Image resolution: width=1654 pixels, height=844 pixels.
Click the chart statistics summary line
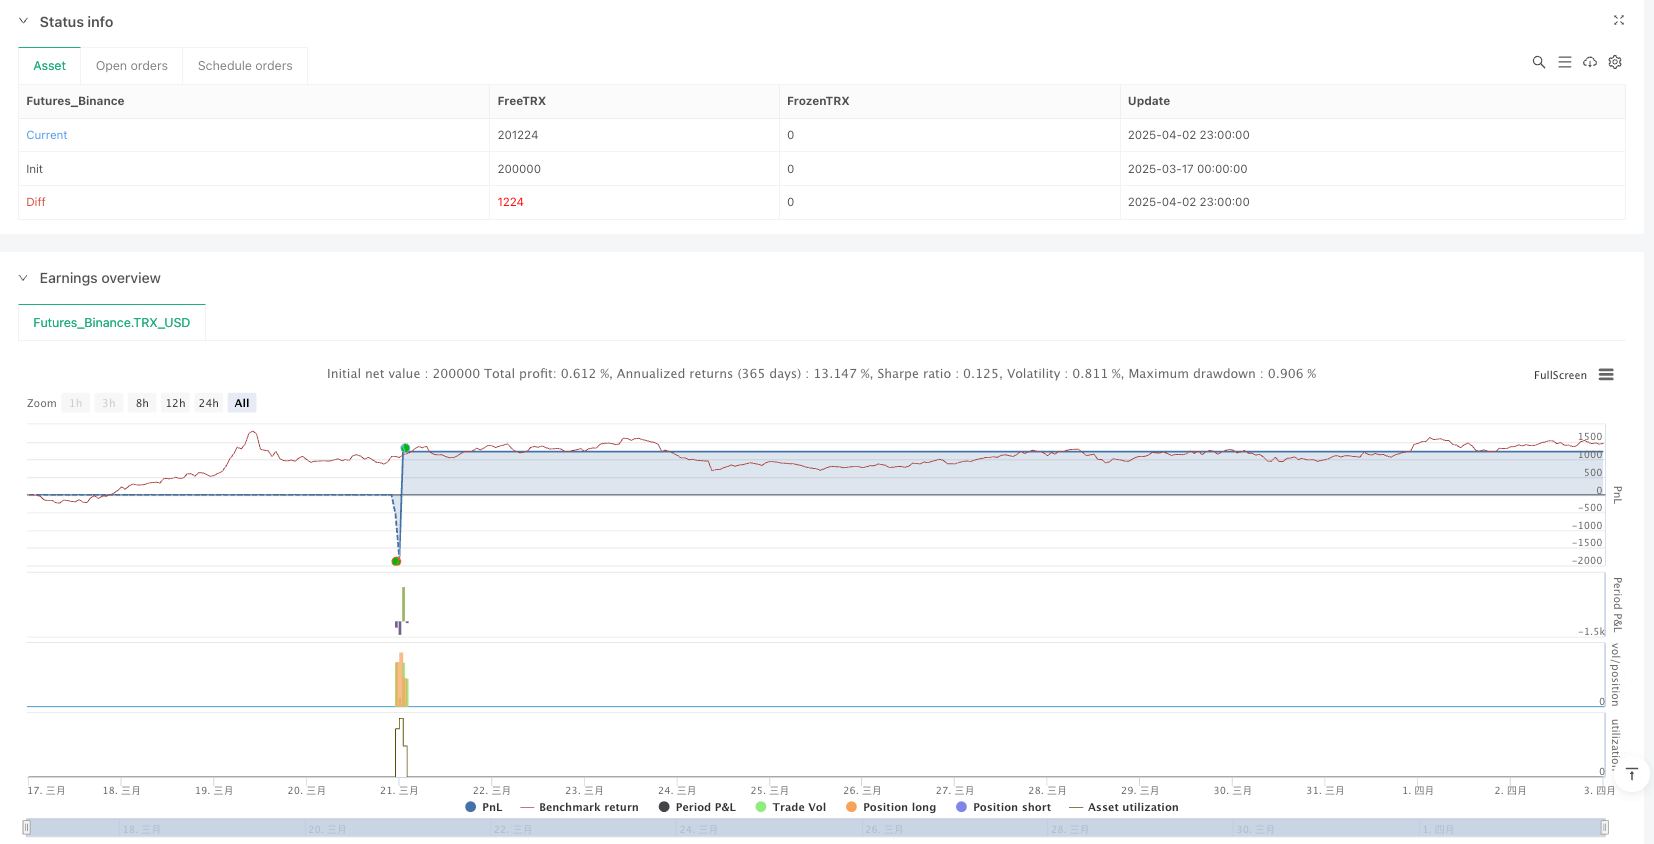(x=821, y=374)
